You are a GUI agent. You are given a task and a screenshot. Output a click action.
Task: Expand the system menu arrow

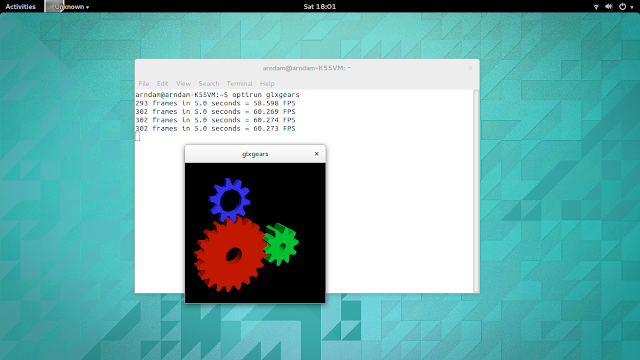pos(632,7)
